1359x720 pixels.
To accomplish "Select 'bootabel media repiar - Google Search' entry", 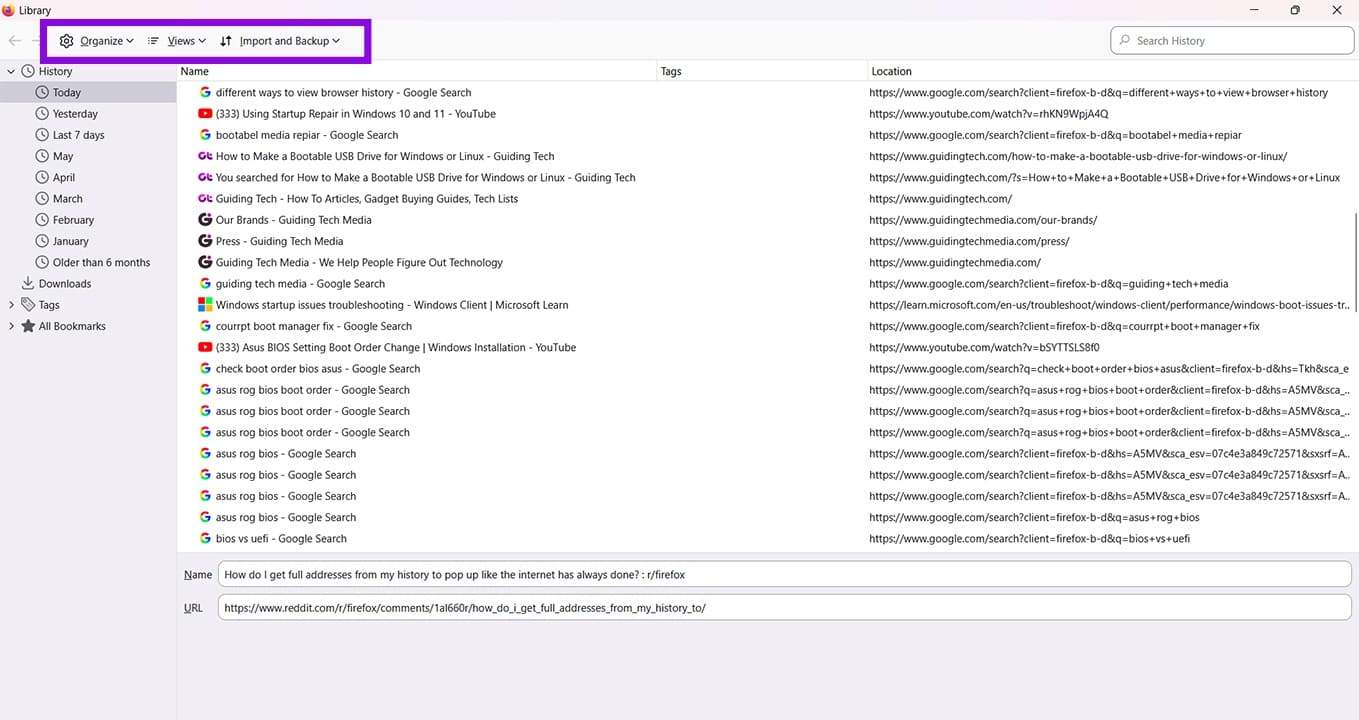I will [307, 135].
